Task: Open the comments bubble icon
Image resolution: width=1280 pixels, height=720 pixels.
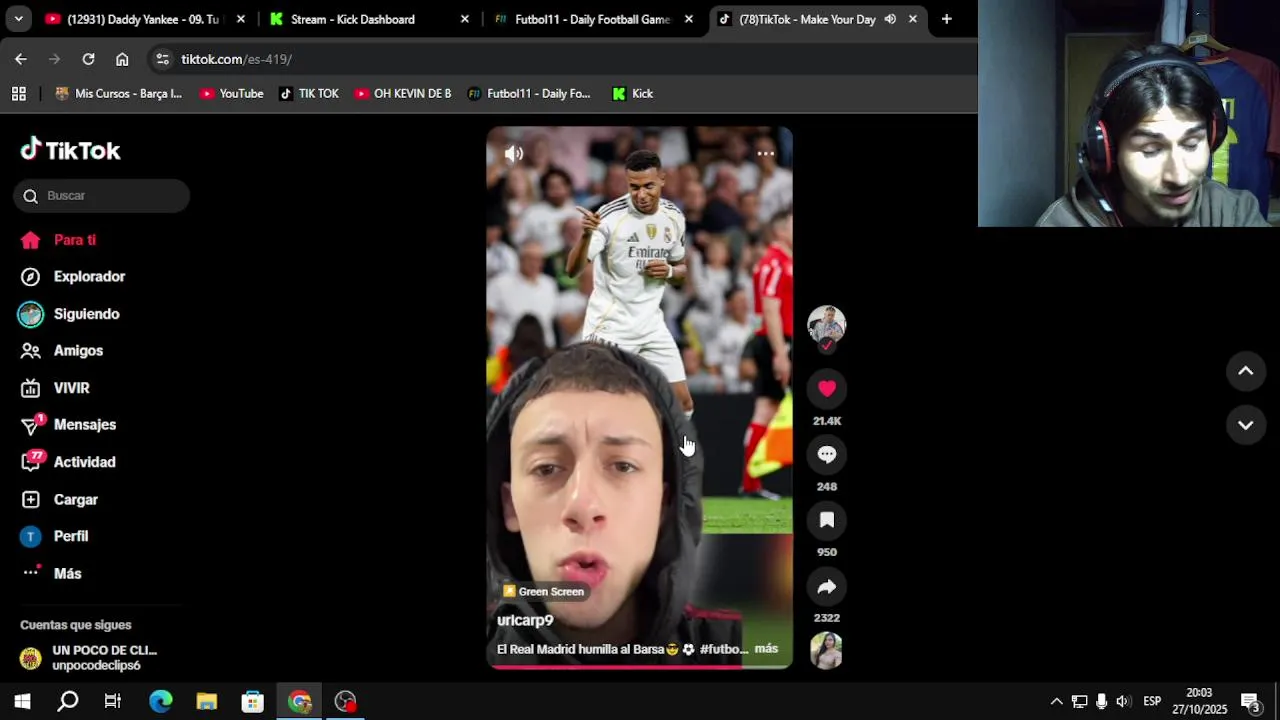Action: pyautogui.click(x=827, y=454)
